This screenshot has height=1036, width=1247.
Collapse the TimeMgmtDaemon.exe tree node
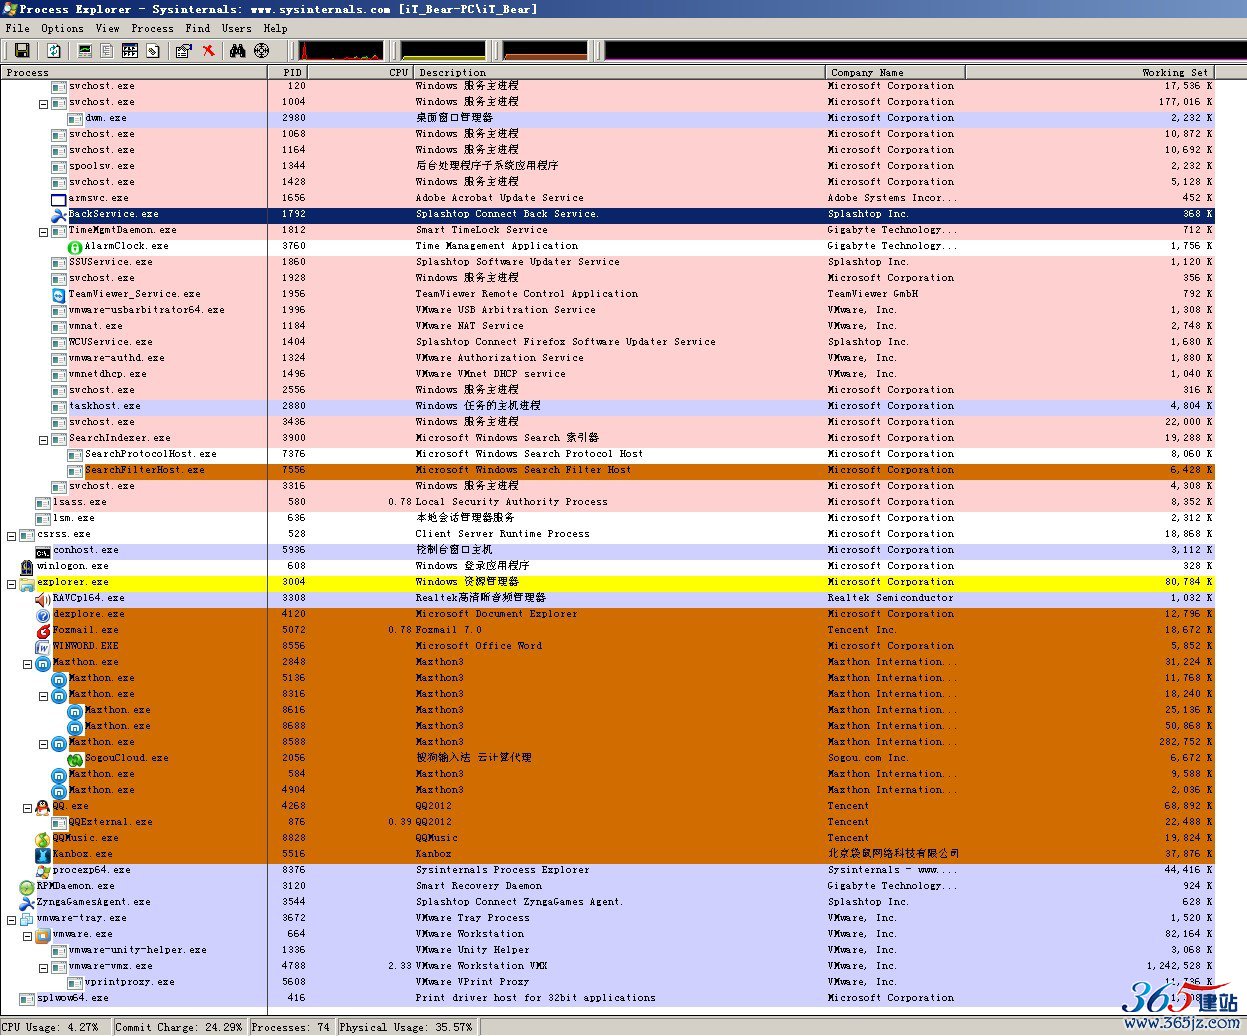43,231
